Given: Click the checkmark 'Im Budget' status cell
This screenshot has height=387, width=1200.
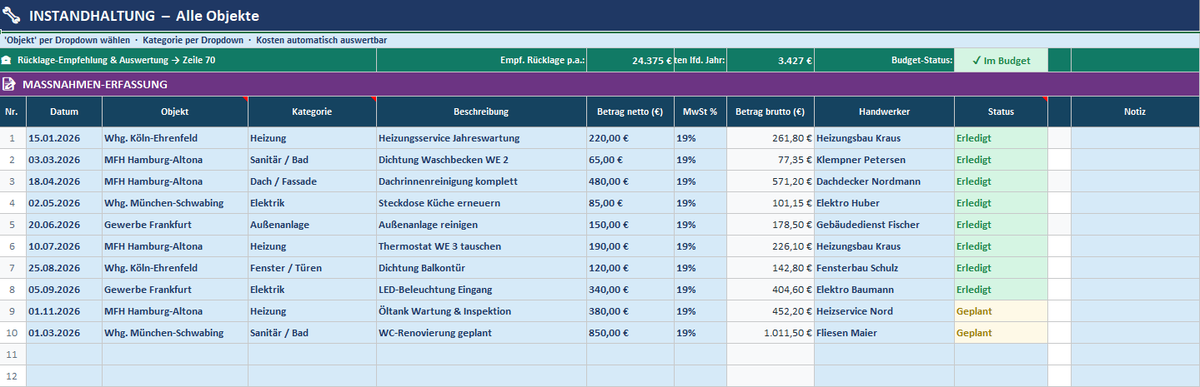Looking at the screenshot, I should pyautogui.click(x=1001, y=60).
